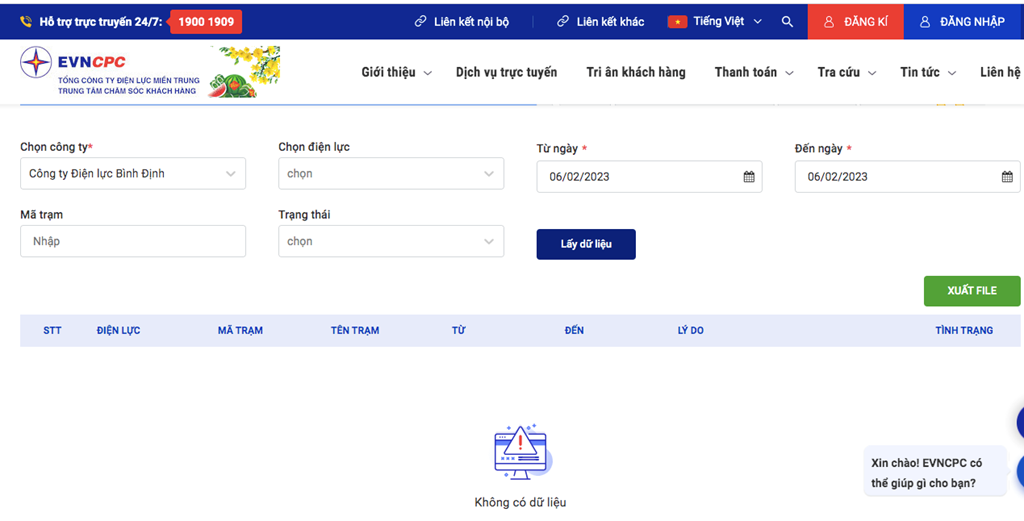Expand the Chọn công ty dropdown
This screenshot has height=521, width=1024.
[133, 174]
